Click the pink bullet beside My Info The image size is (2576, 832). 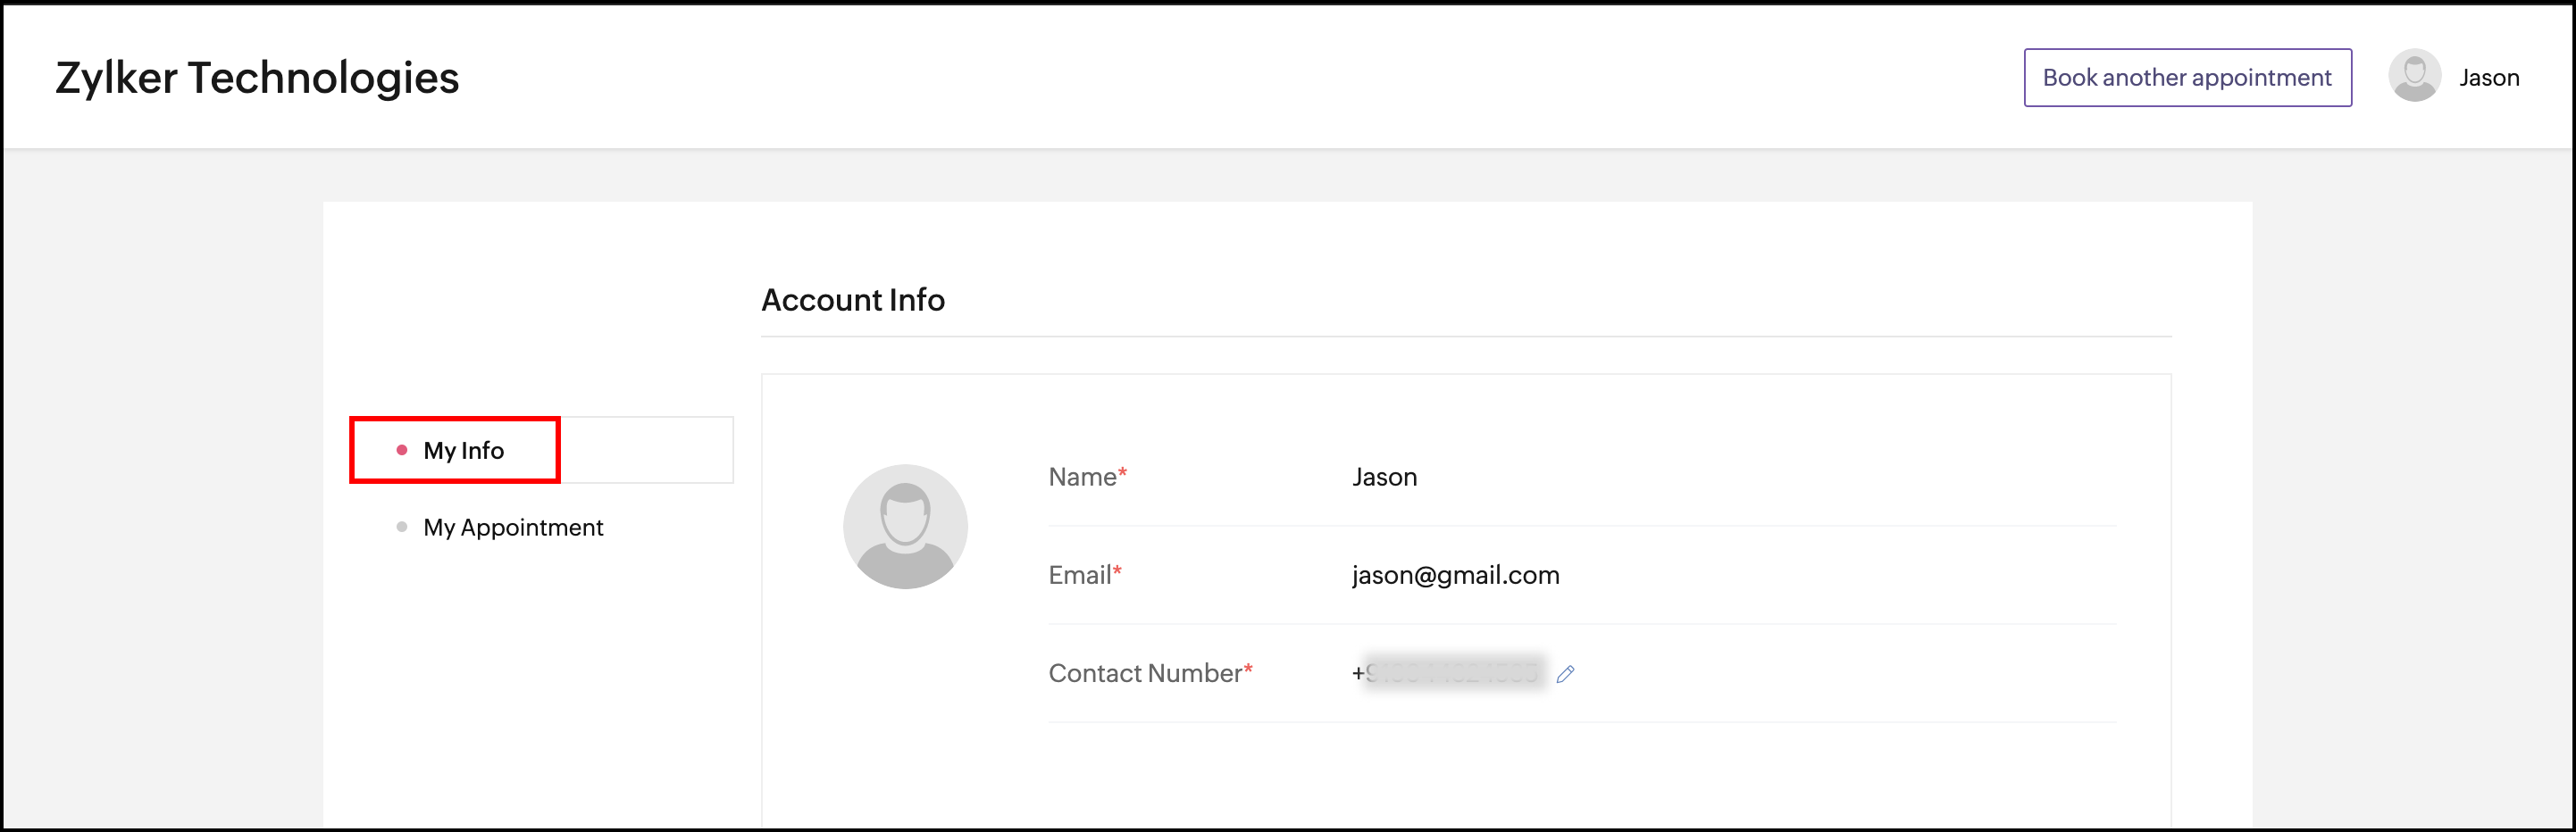[402, 450]
